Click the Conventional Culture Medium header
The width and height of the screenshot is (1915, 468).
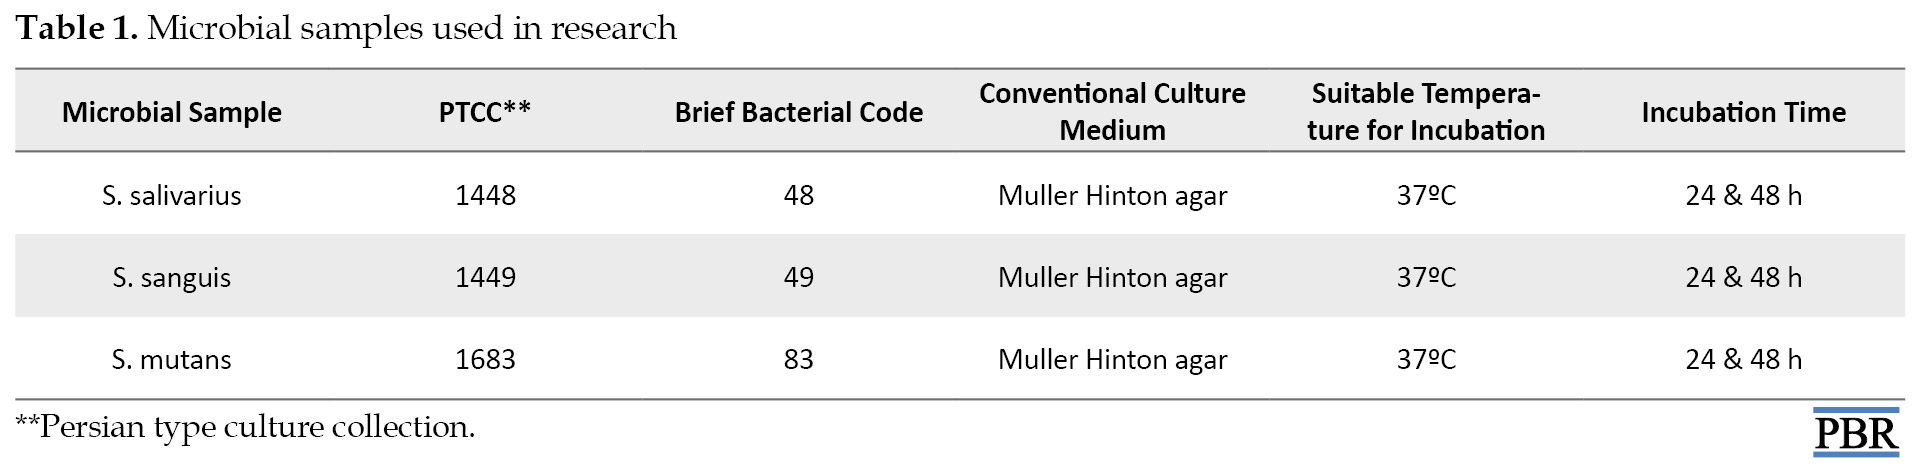pos(1112,112)
